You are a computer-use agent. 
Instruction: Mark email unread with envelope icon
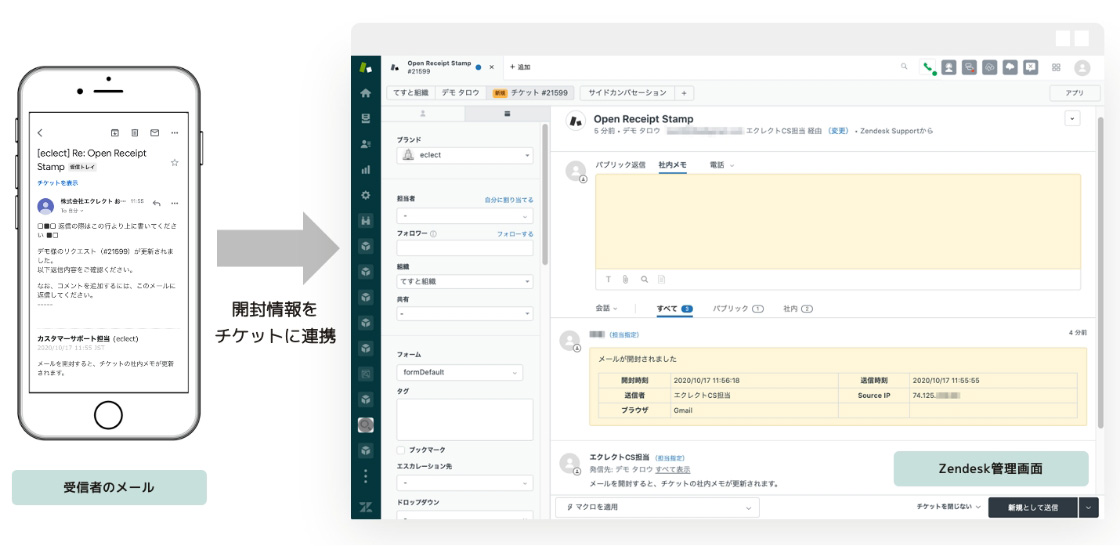154,133
